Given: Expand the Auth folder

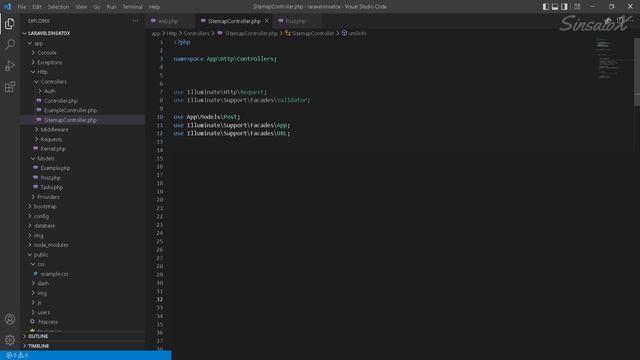Looking at the screenshot, I should click(49, 91).
